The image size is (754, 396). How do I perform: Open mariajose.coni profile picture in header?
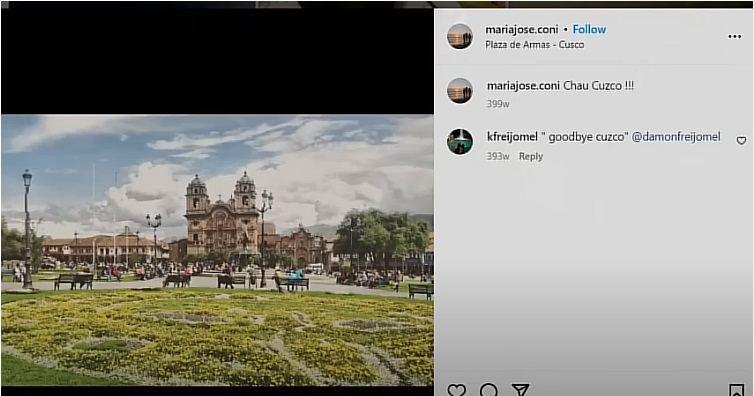tap(460, 37)
